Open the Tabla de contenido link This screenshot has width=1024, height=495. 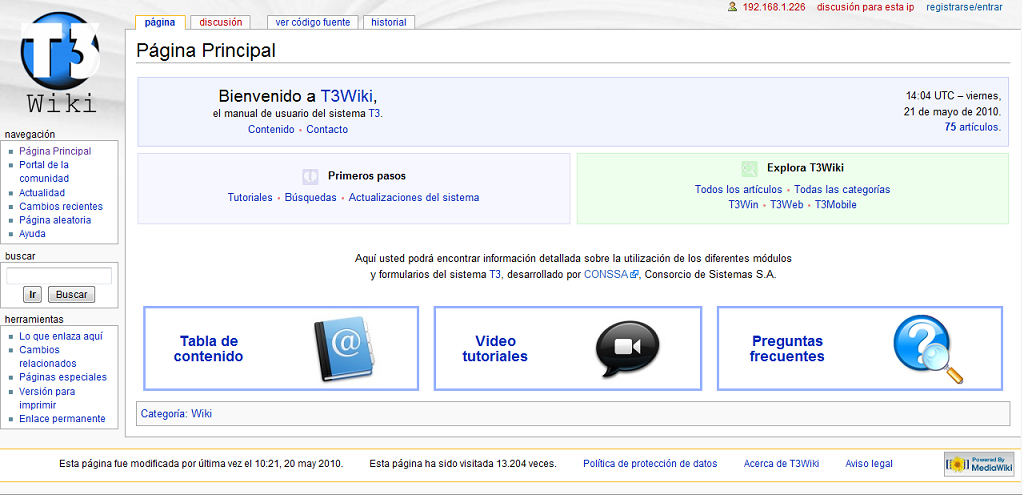tap(208, 349)
